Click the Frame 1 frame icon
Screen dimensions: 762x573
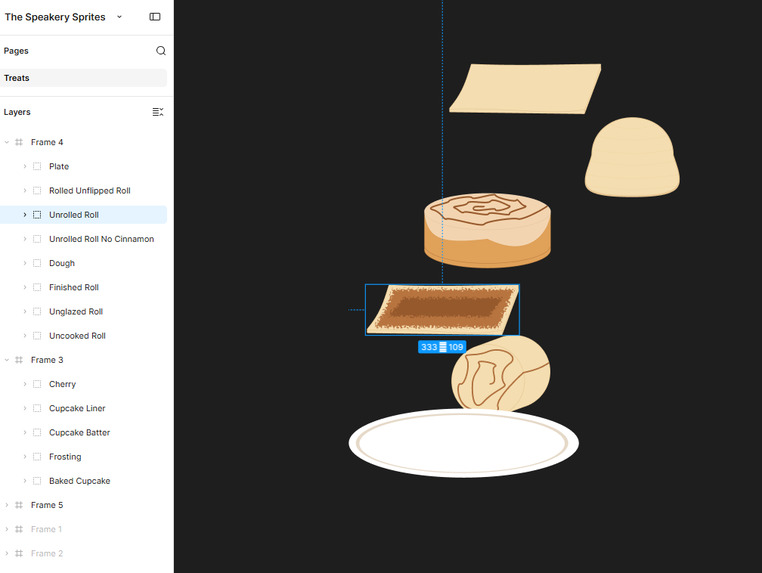pos(19,529)
